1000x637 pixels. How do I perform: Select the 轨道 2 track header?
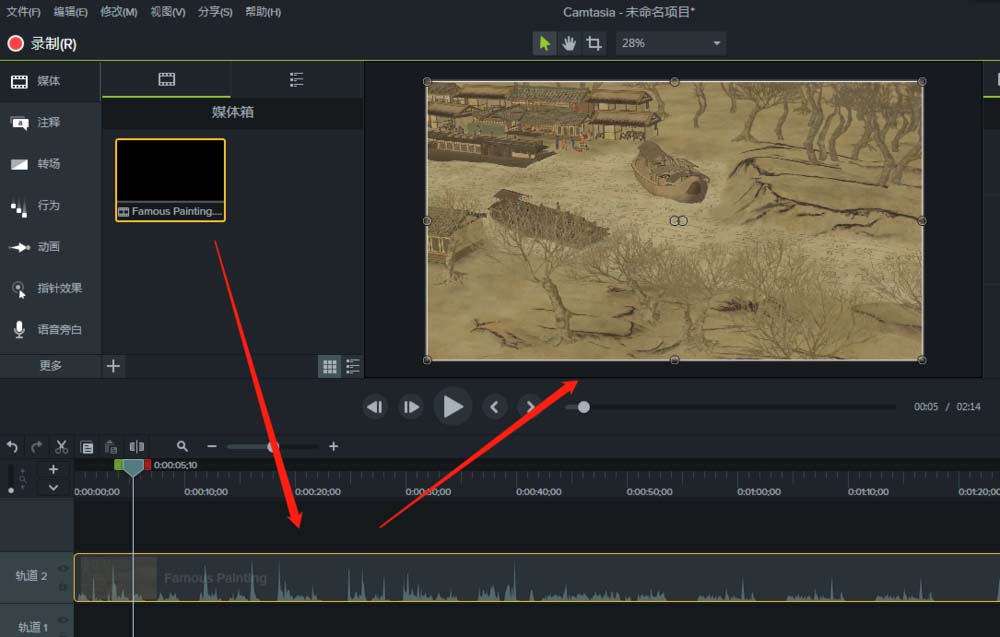(x=36, y=576)
